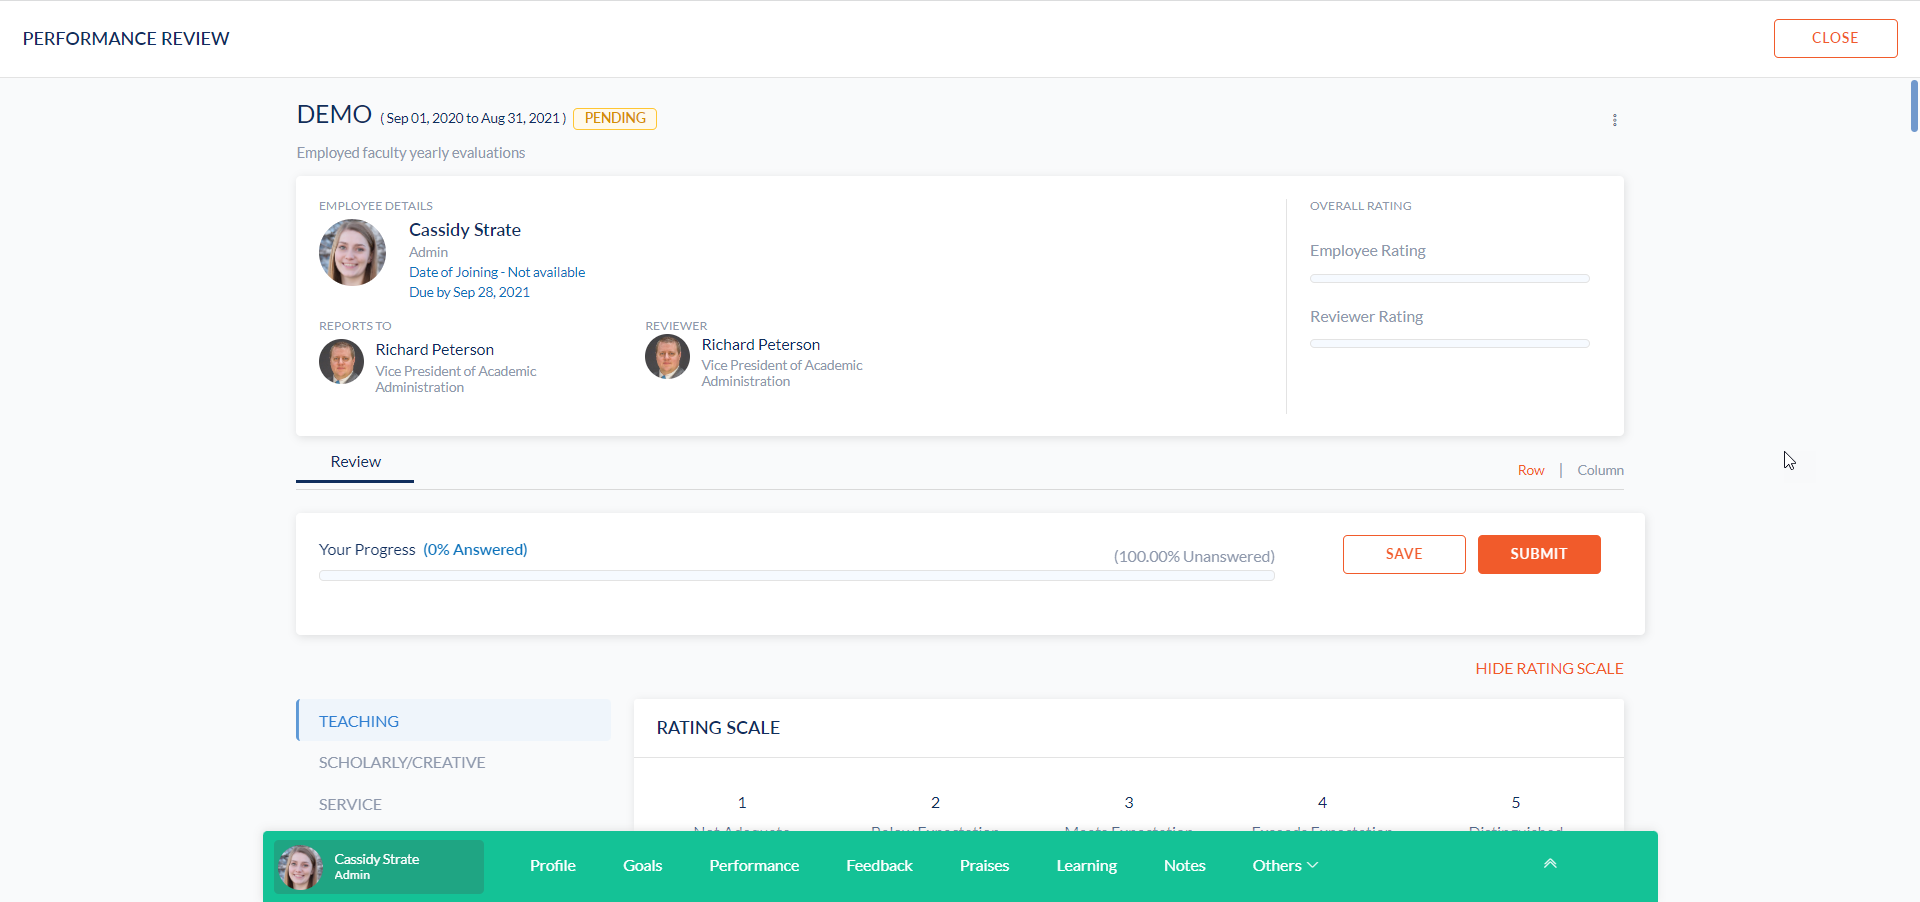This screenshot has height=902, width=1920.
Task: Switch to Row layout view
Action: 1531,470
